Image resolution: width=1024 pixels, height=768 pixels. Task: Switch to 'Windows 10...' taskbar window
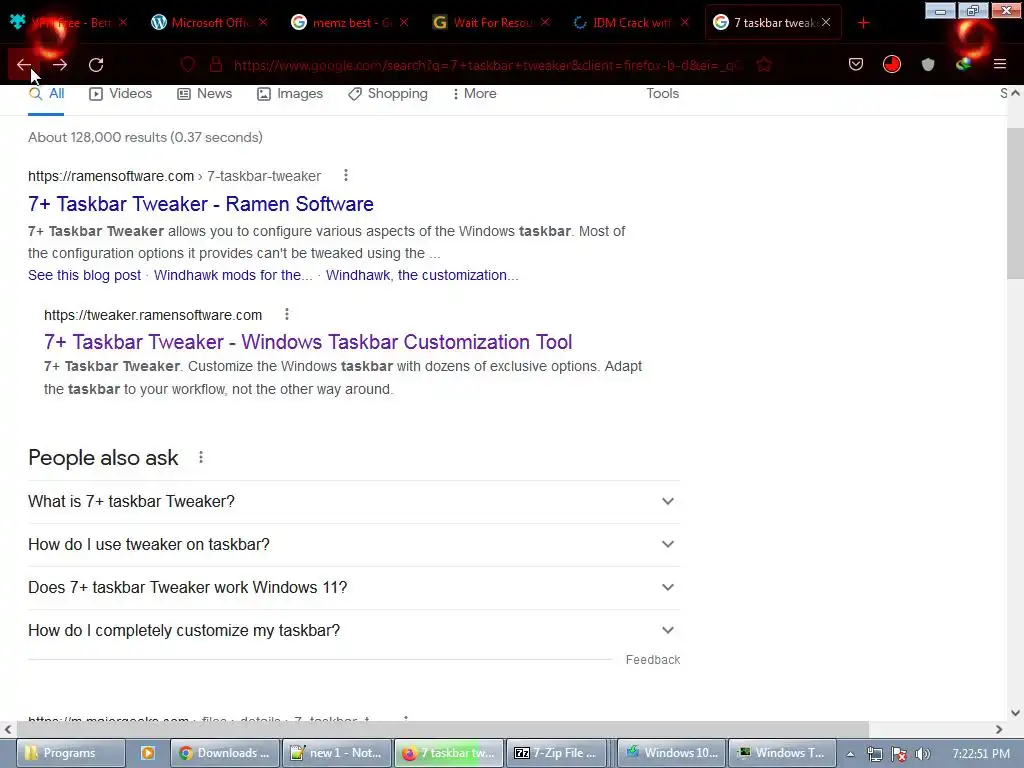coord(671,753)
